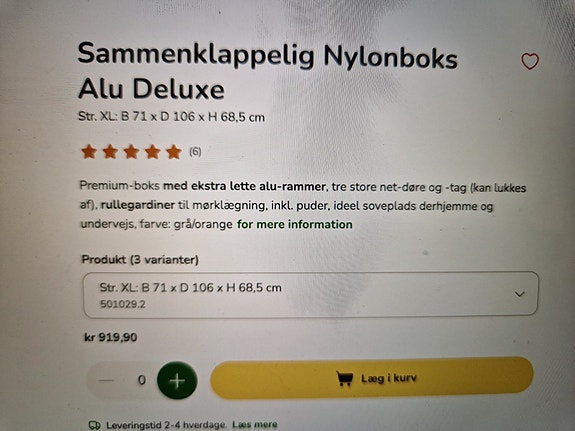Click the 'Produkt (3 varianter)' label
575x431 pixels.
click(140, 260)
